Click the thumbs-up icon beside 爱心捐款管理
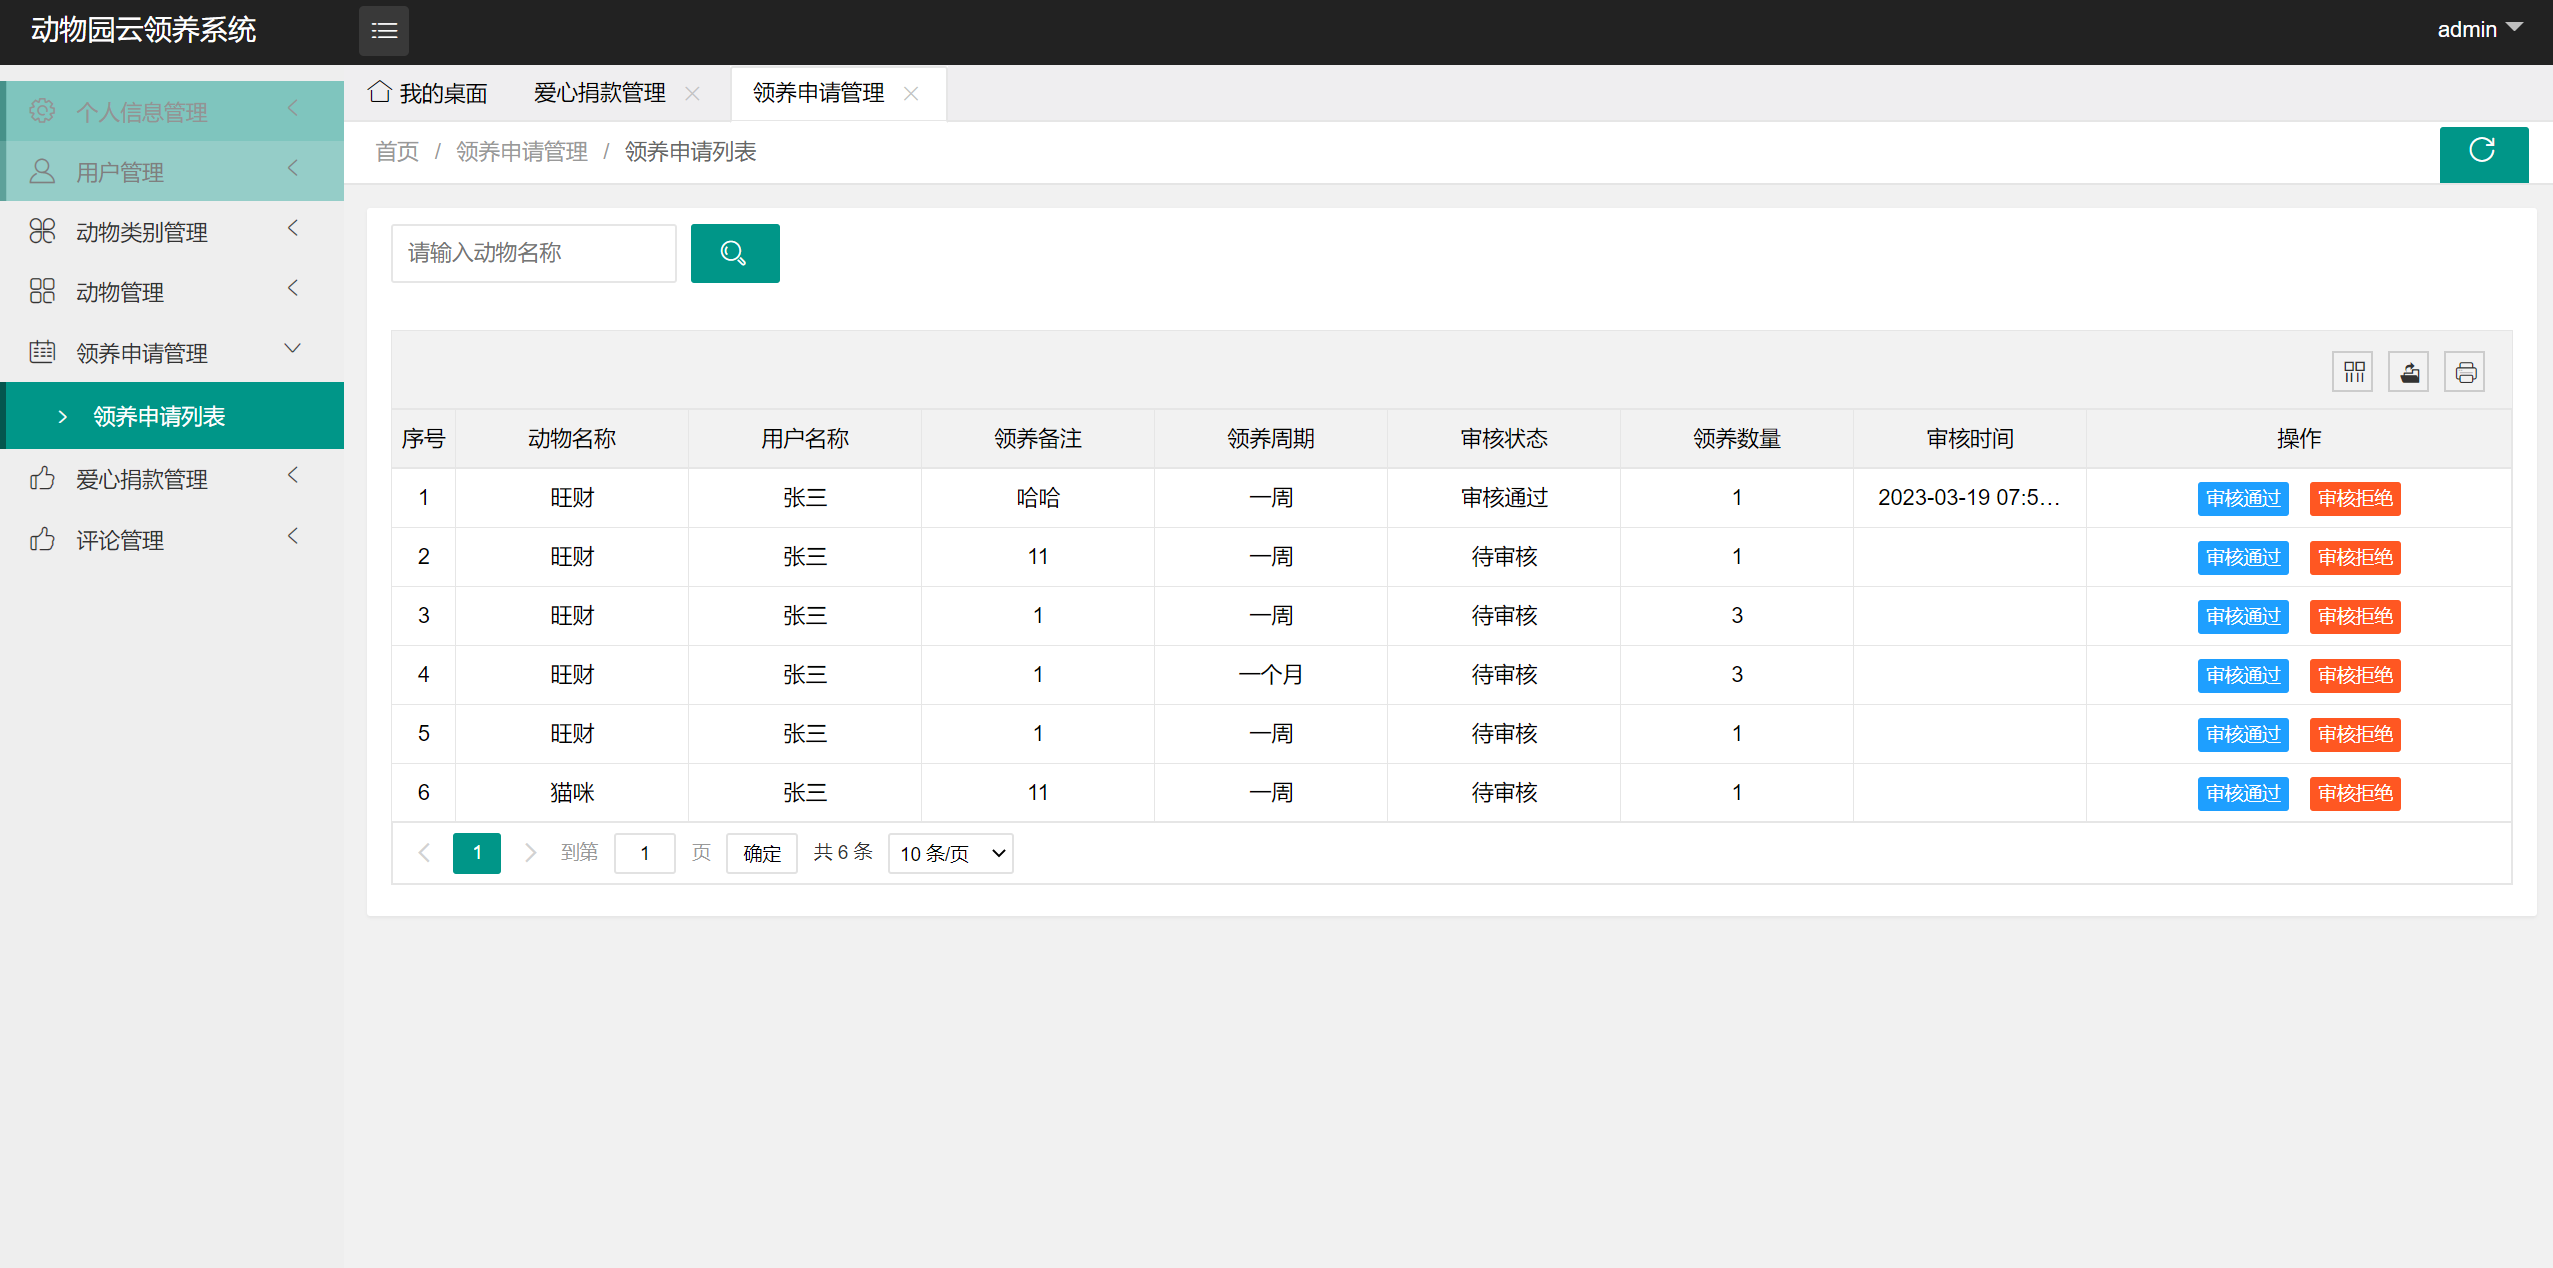Image resolution: width=2553 pixels, height=1268 pixels. tap(42, 478)
